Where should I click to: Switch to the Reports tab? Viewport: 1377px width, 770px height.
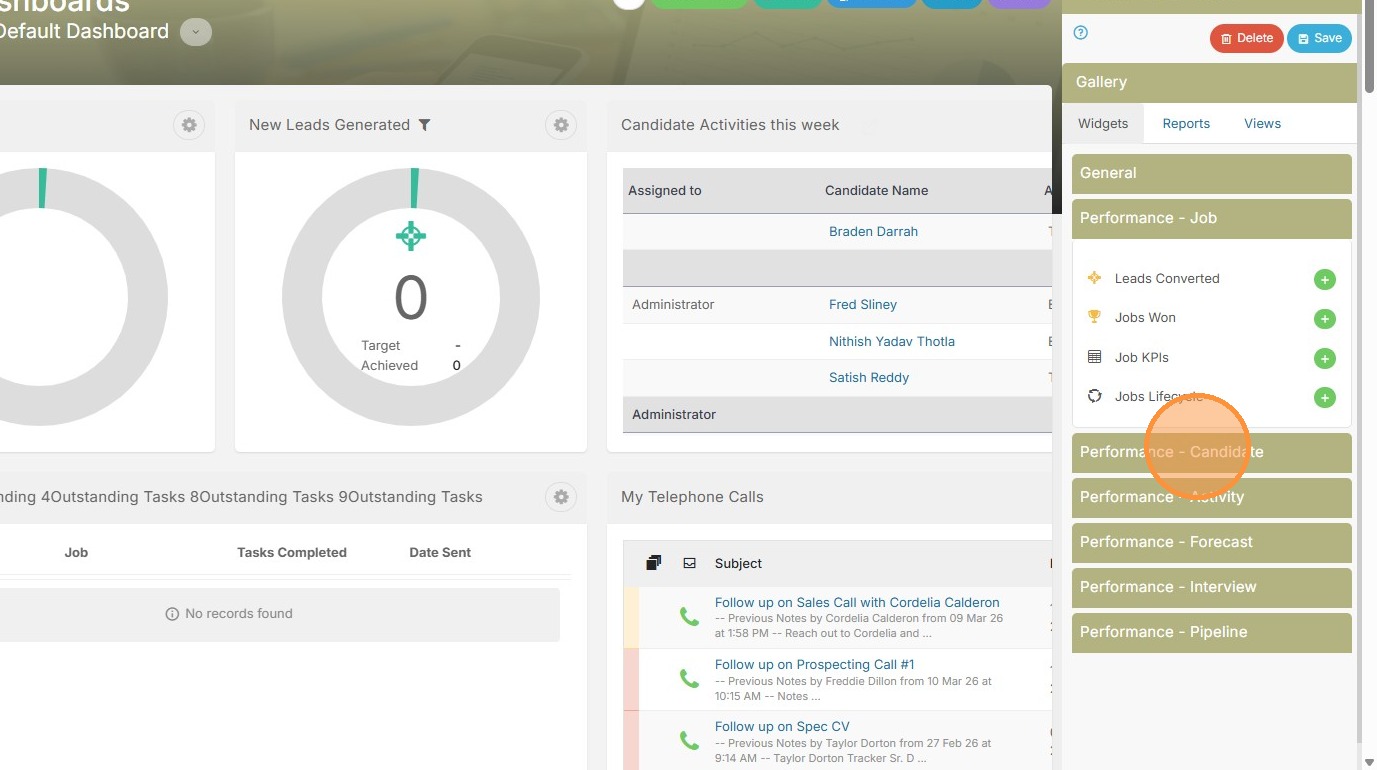1186,124
